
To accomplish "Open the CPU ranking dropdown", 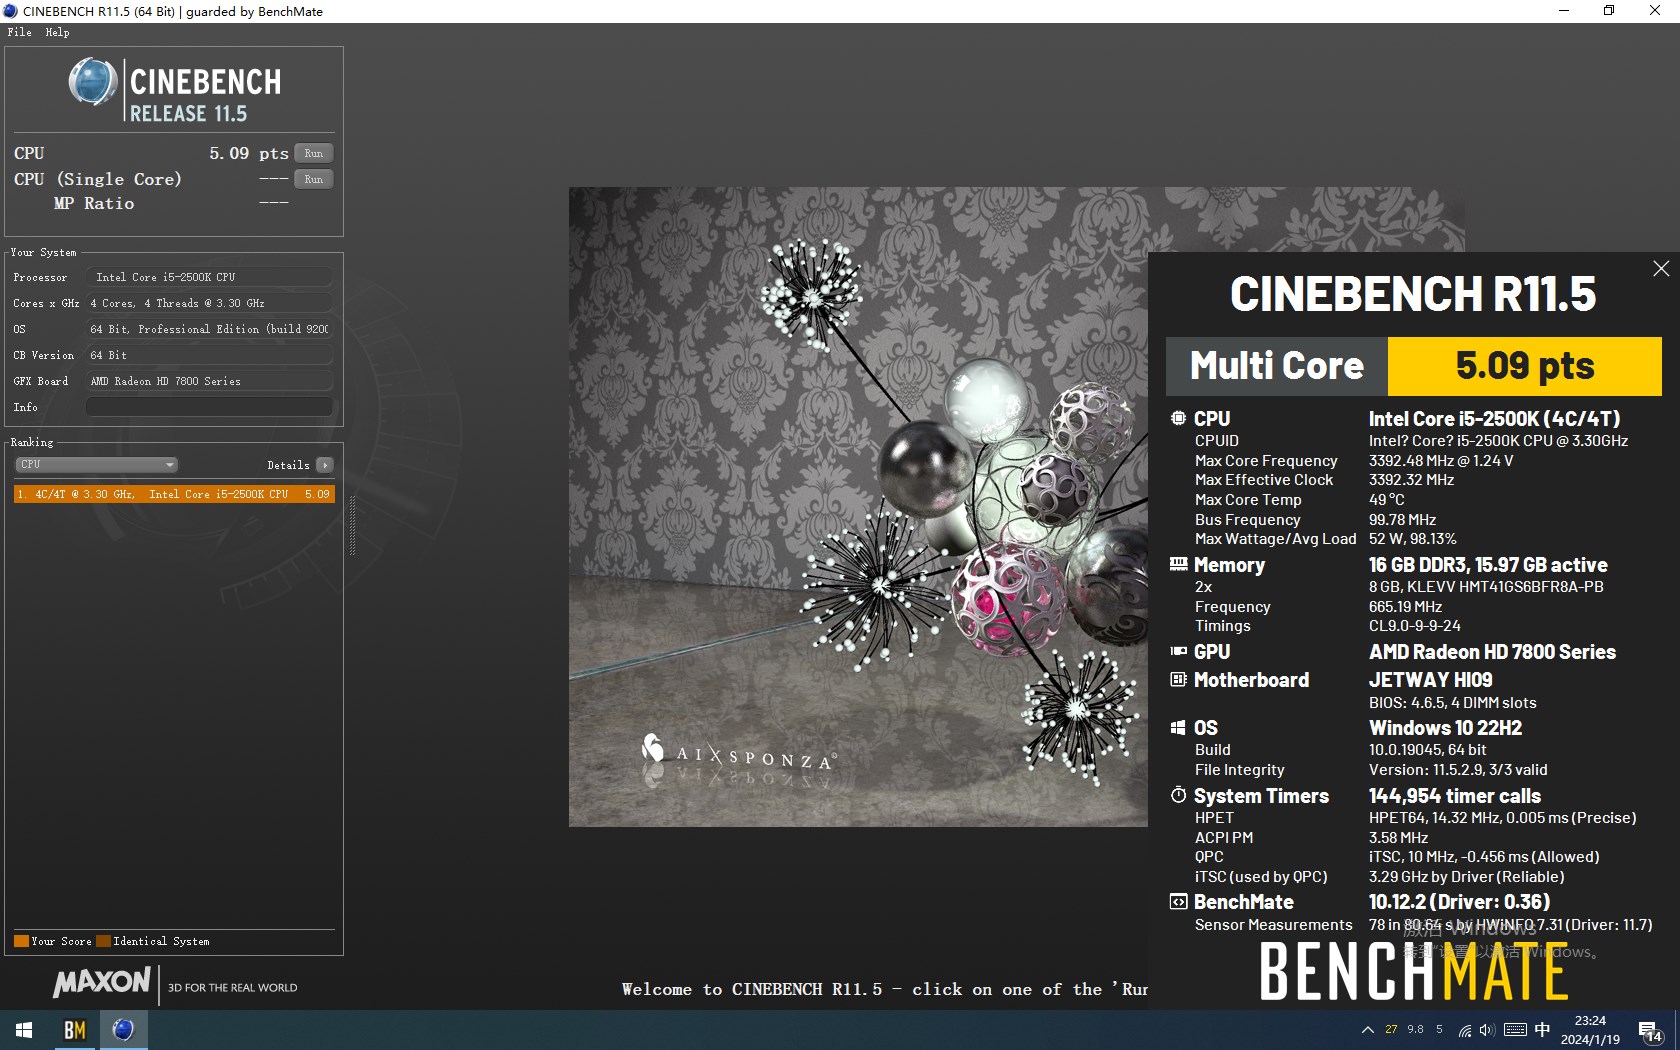I will point(97,464).
